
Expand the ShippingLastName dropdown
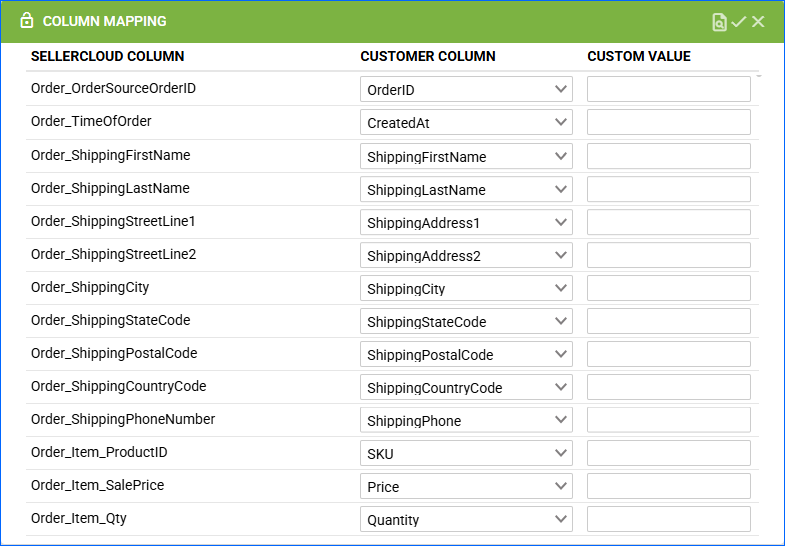466,189
